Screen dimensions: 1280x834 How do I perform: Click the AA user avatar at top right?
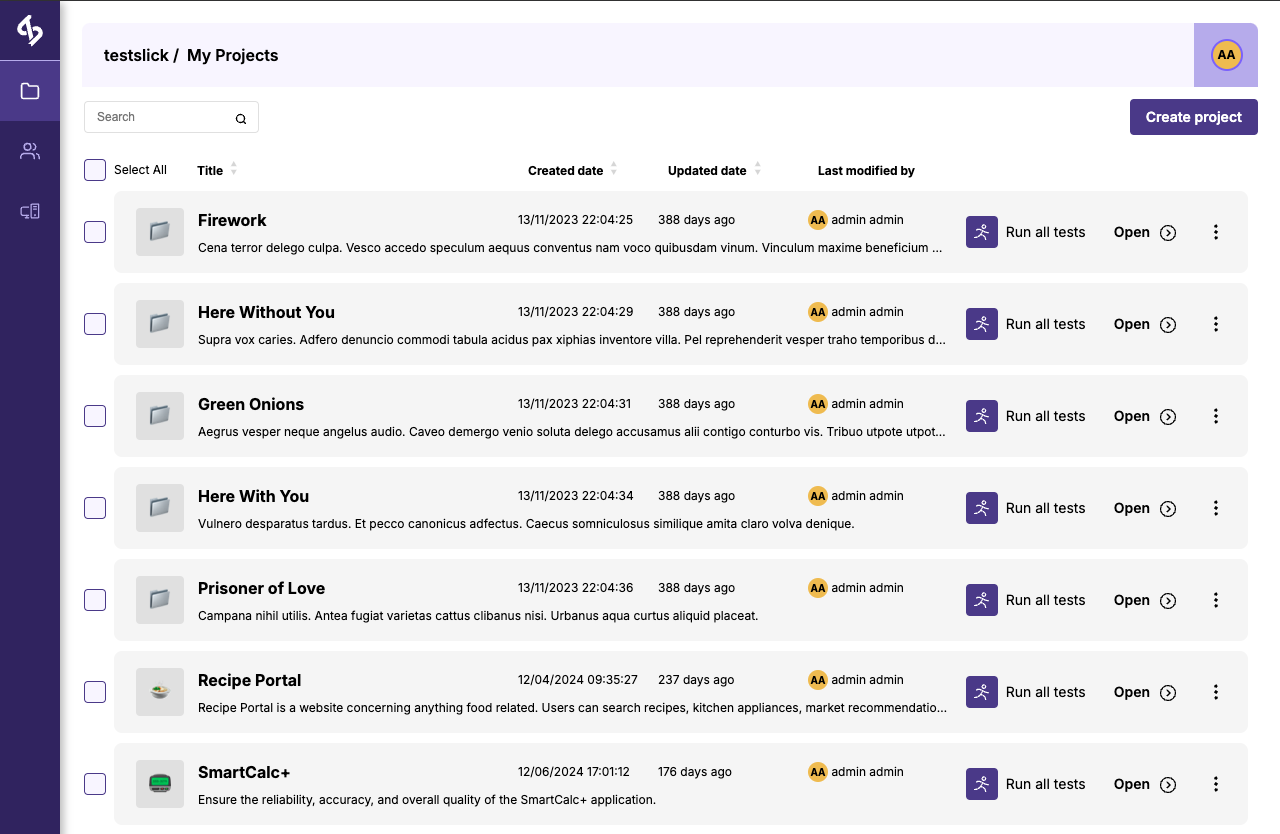pyautogui.click(x=1226, y=55)
